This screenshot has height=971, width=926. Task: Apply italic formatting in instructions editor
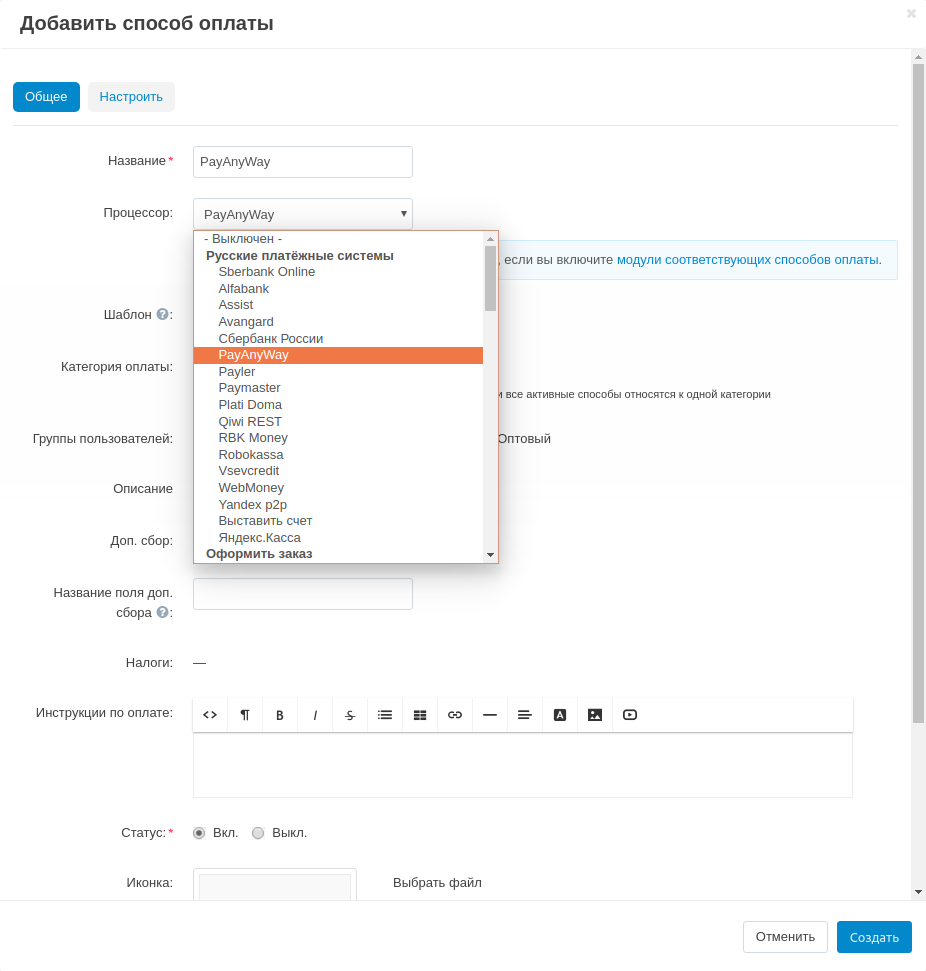click(x=315, y=715)
